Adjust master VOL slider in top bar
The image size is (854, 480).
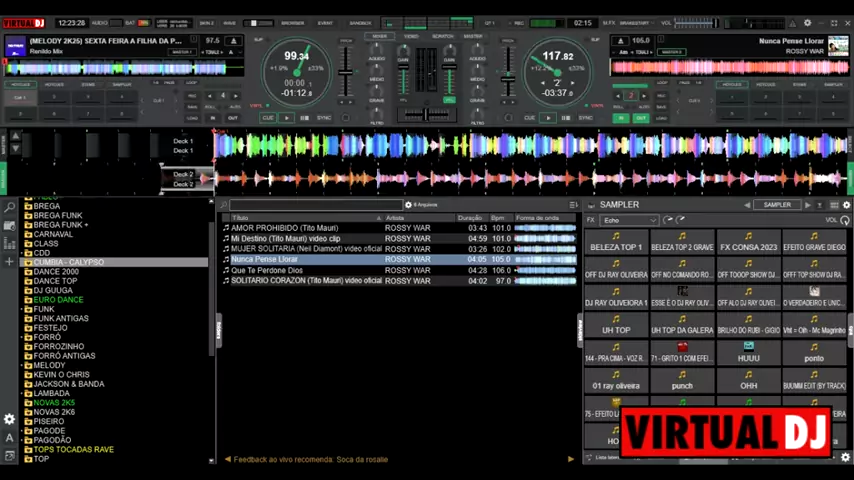point(696,23)
